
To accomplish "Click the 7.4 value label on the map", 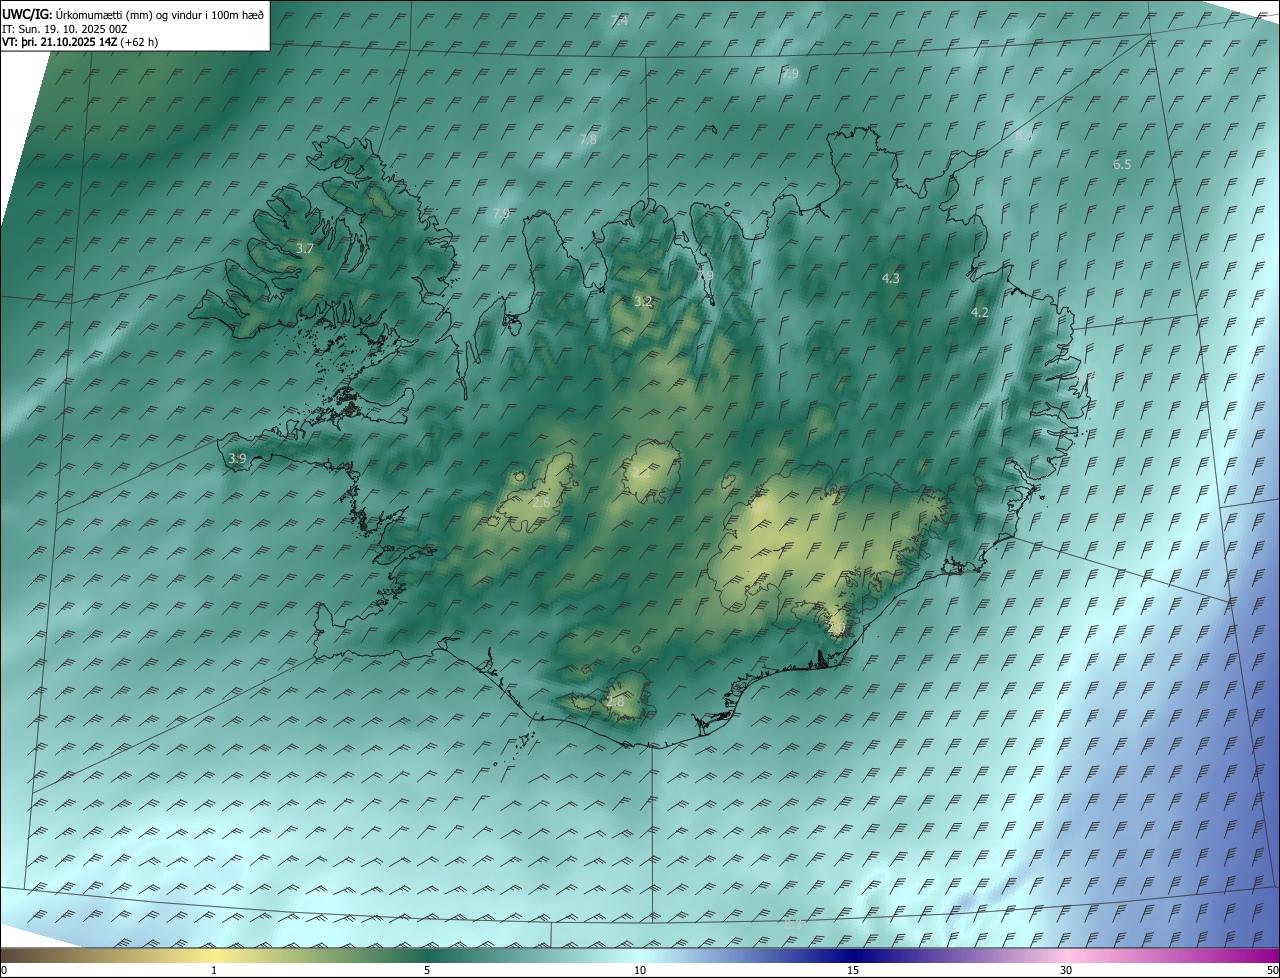I will click(619, 20).
